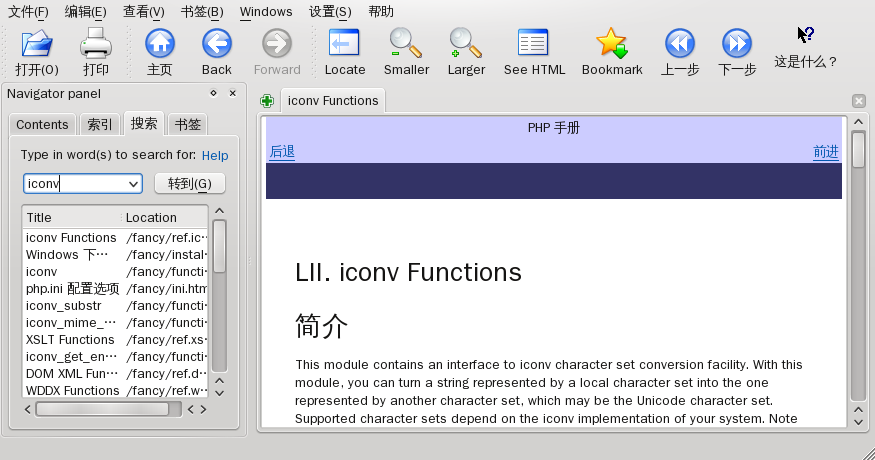Go to the Home page (主页) icon
Viewport: 875px width, 460px height.
point(160,44)
